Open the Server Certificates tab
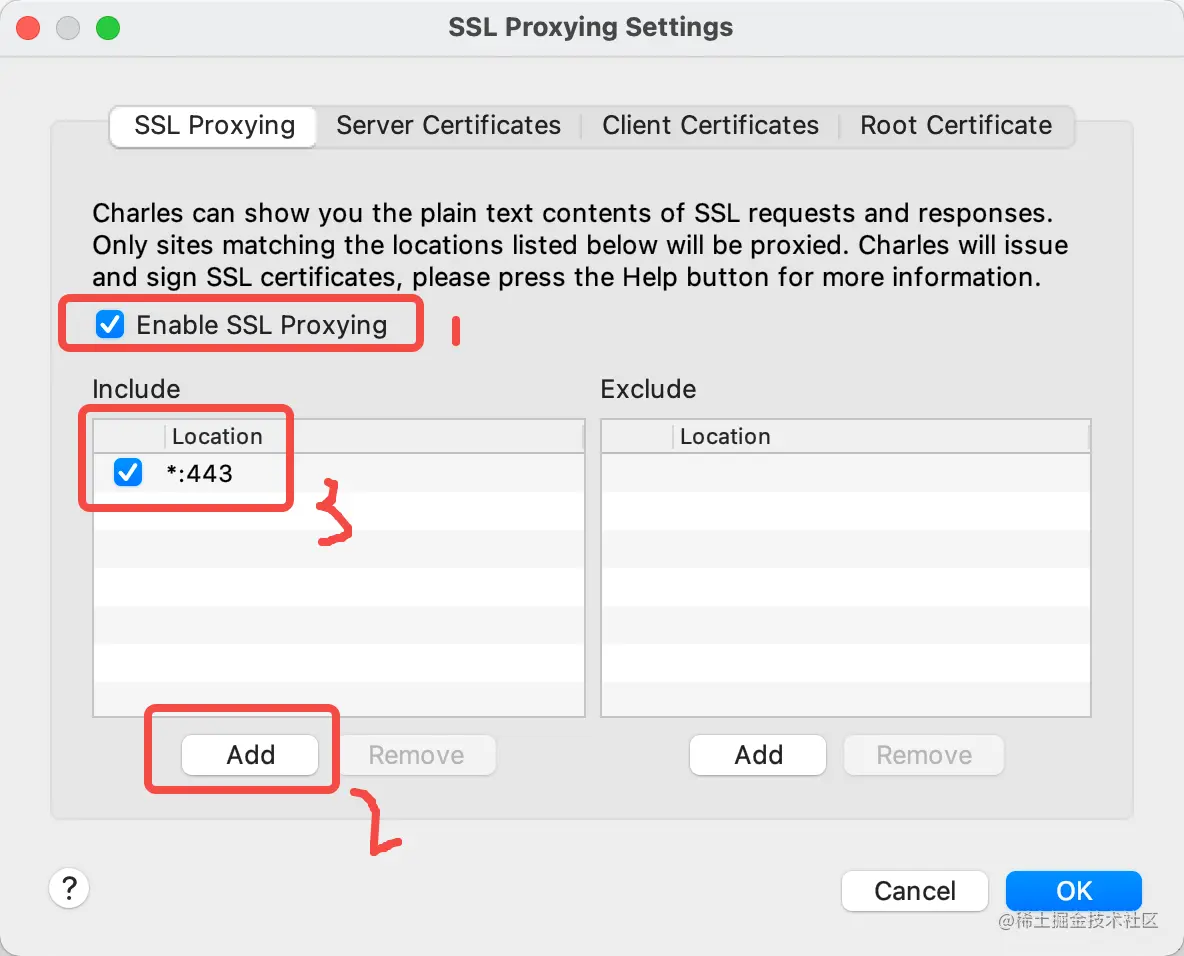This screenshot has height=956, width=1184. (448, 126)
